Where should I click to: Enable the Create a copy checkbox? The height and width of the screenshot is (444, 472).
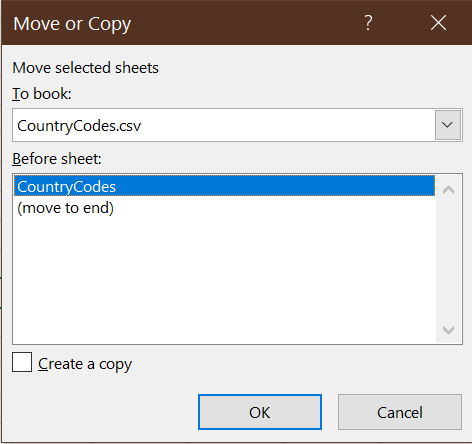[22, 362]
